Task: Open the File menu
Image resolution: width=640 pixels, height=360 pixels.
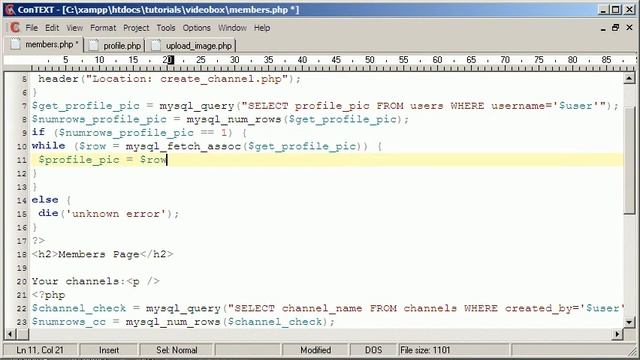Action: pyautogui.click(x=31, y=28)
